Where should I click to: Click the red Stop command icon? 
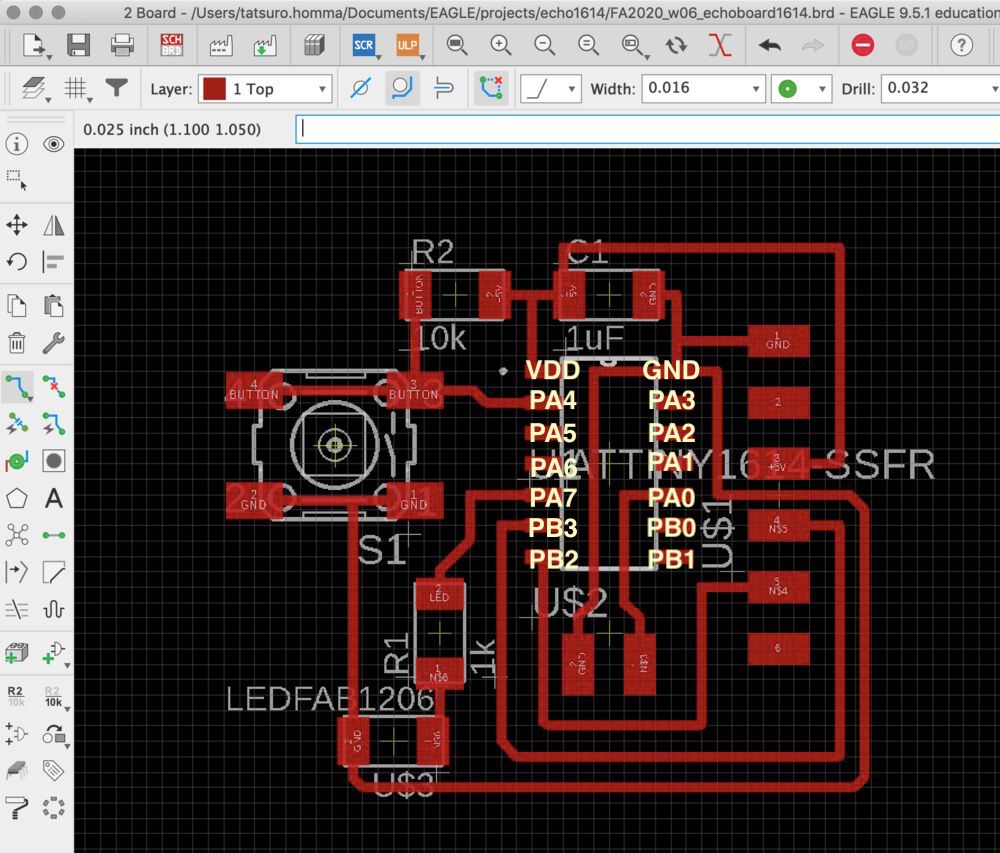point(862,45)
